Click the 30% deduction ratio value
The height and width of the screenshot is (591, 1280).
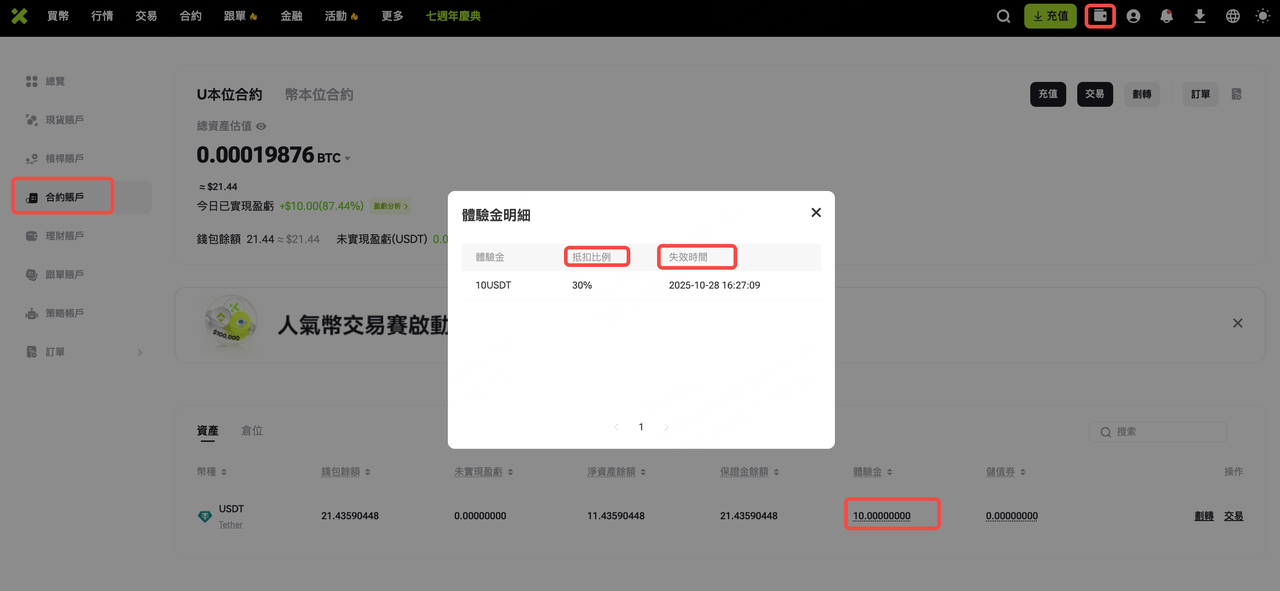tap(582, 285)
